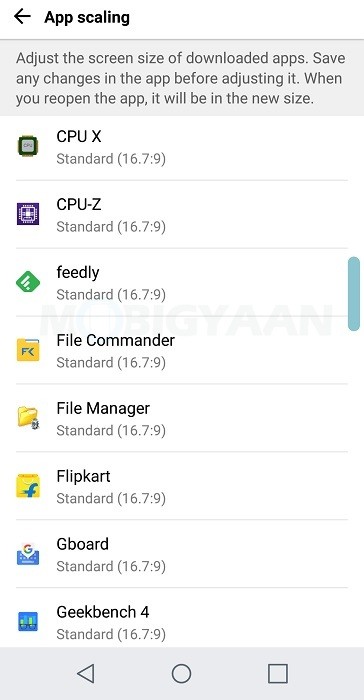Tap the File Commander yellow icon
The width and height of the screenshot is (364, 700).
(x=28, y=350)
